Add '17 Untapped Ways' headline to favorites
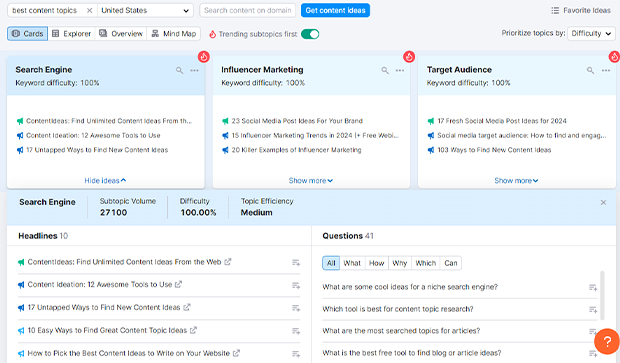620x363 pixels. coord(296,308)
